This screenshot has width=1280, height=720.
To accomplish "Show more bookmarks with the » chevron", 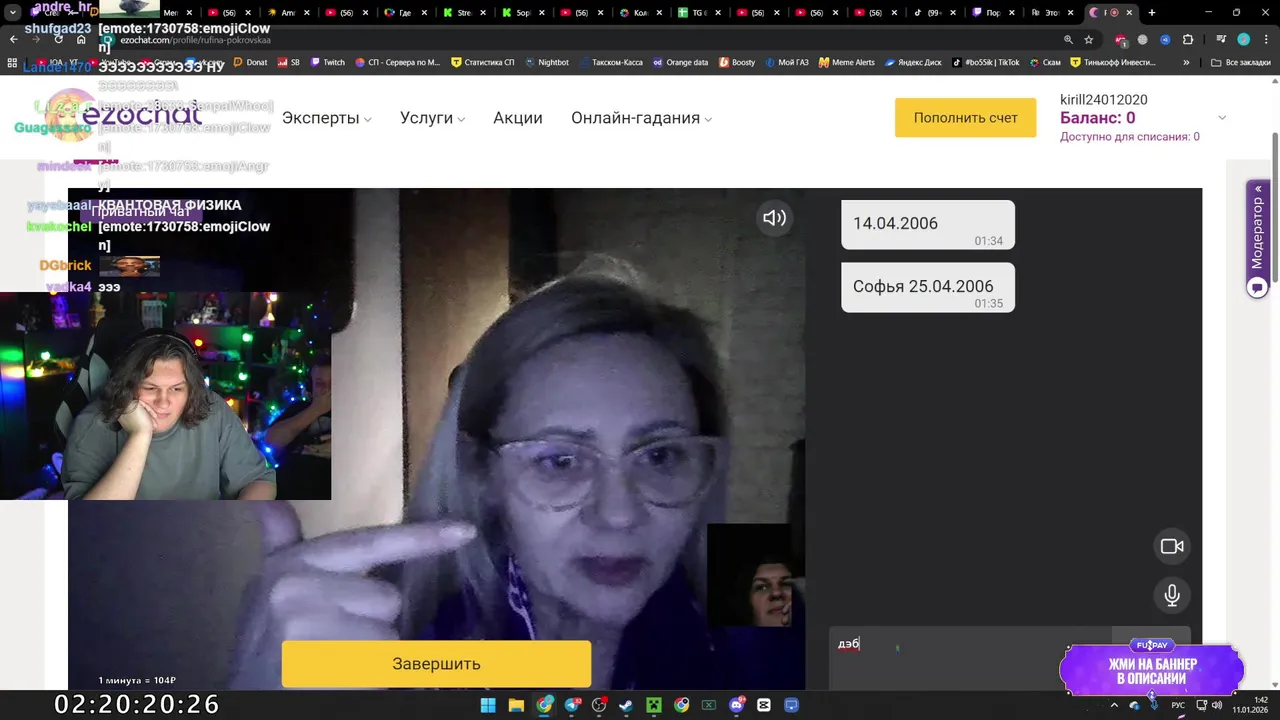I will point(1186,62).
